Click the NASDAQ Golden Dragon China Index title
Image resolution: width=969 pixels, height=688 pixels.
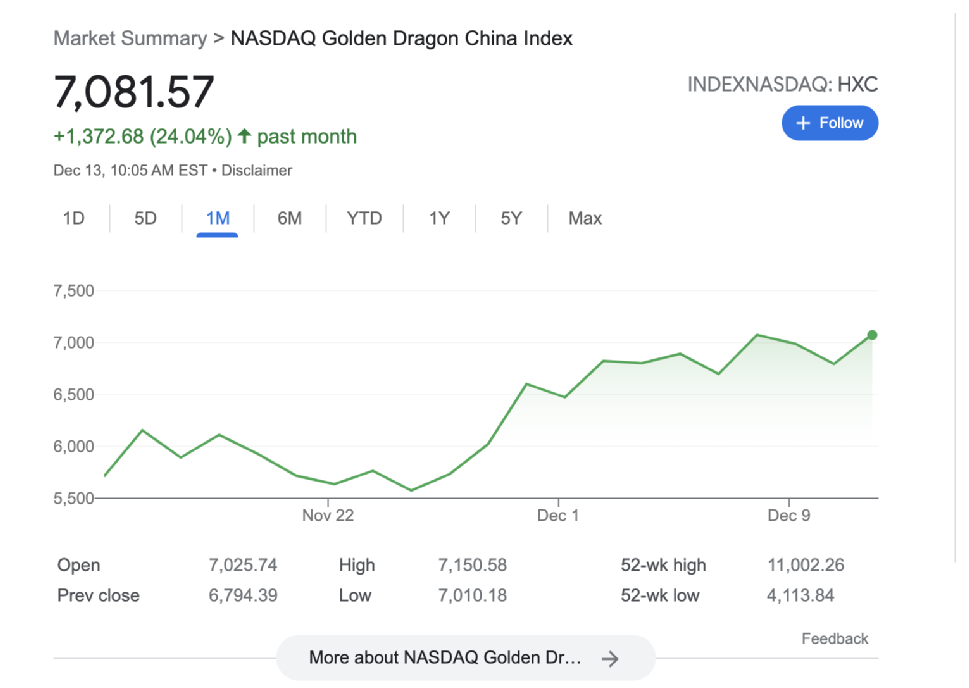click(402, 38)
